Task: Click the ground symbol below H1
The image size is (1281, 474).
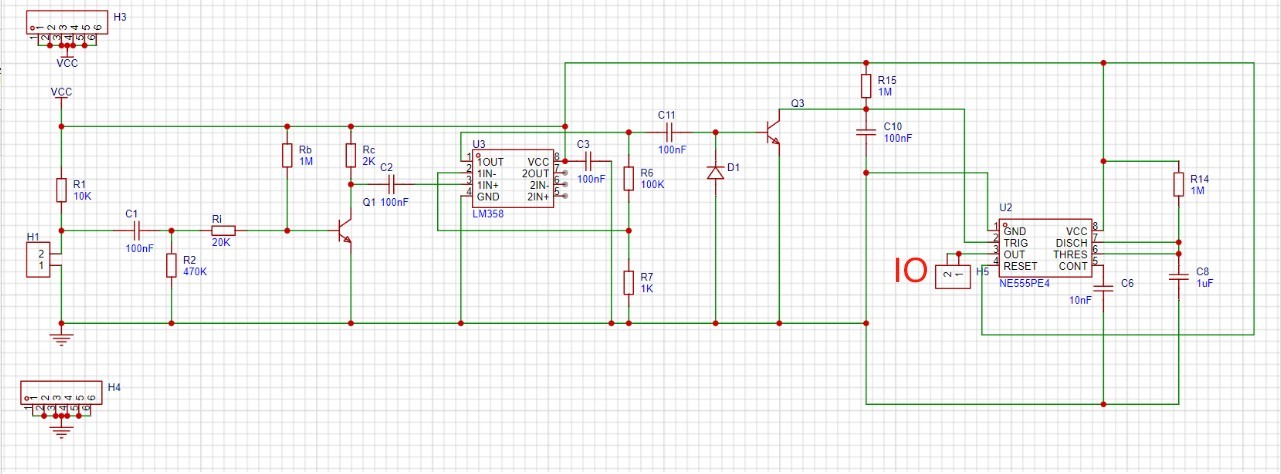Action: [x=62, y=339]
